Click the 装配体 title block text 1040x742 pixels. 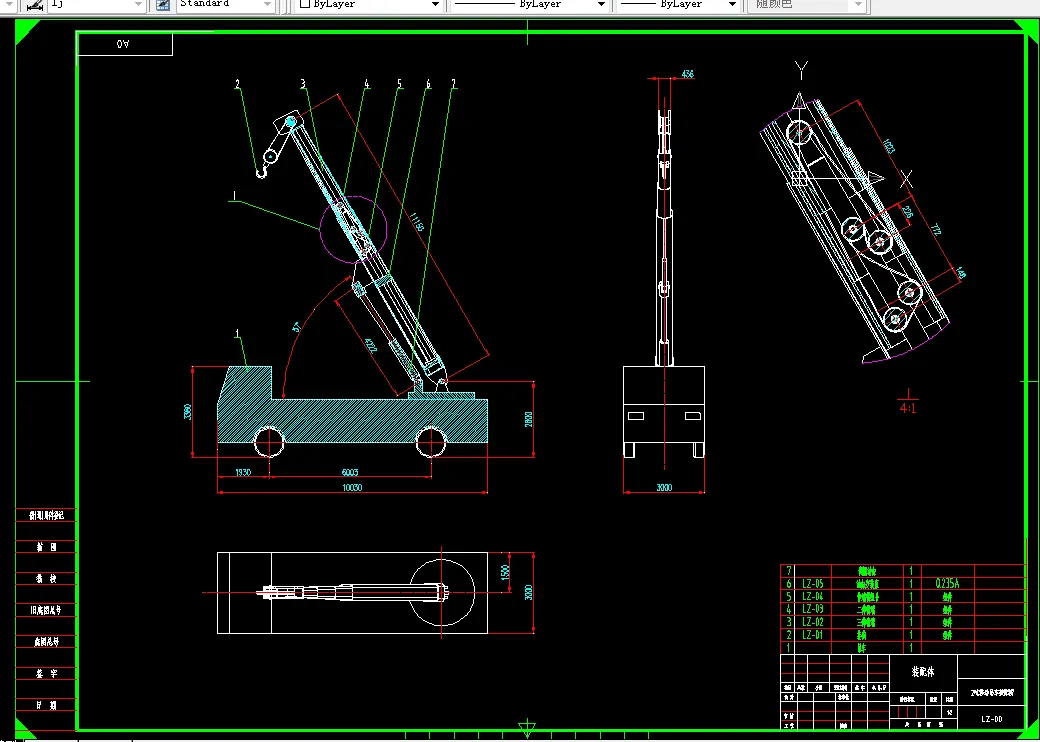pos(922,672)
